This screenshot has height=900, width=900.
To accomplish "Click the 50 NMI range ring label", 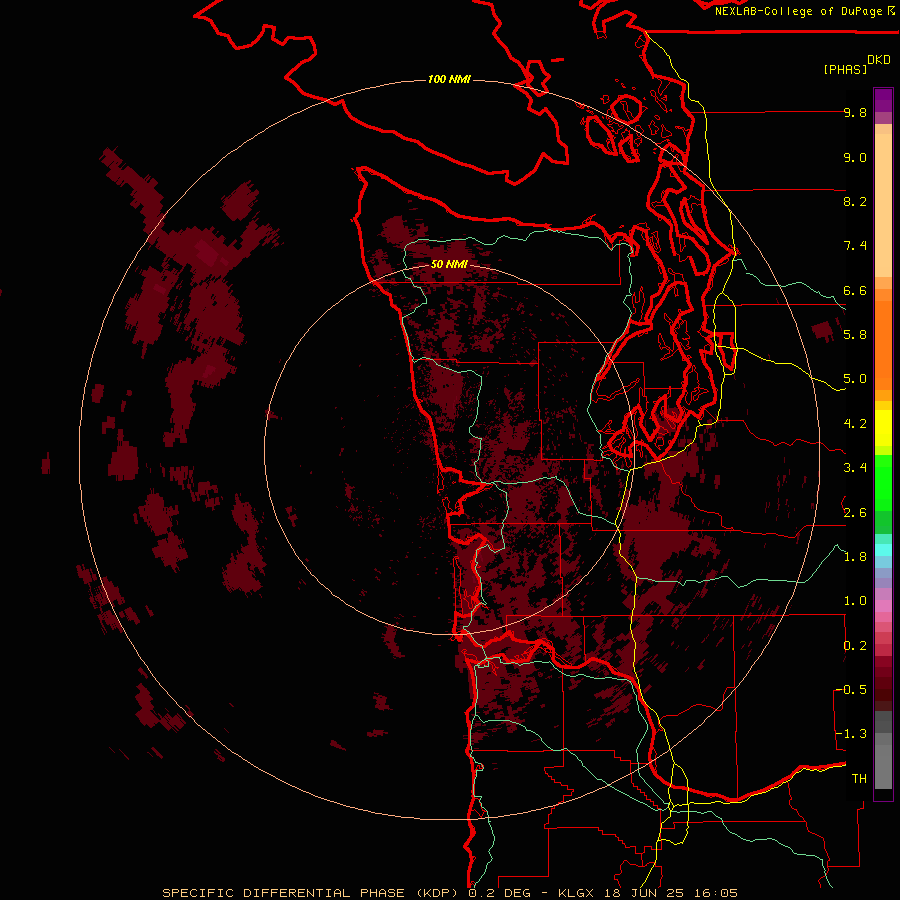I will tap(449, 264).
